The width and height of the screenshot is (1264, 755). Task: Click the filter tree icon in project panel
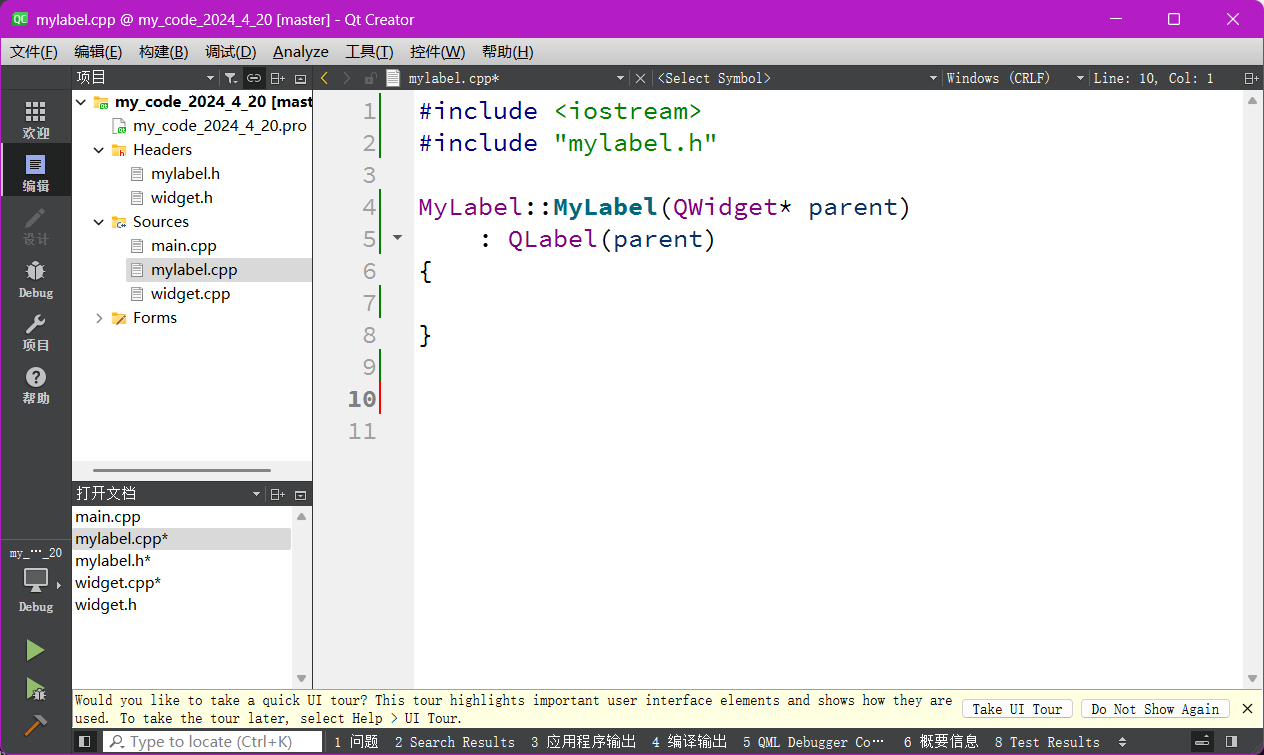coord(230,78)
